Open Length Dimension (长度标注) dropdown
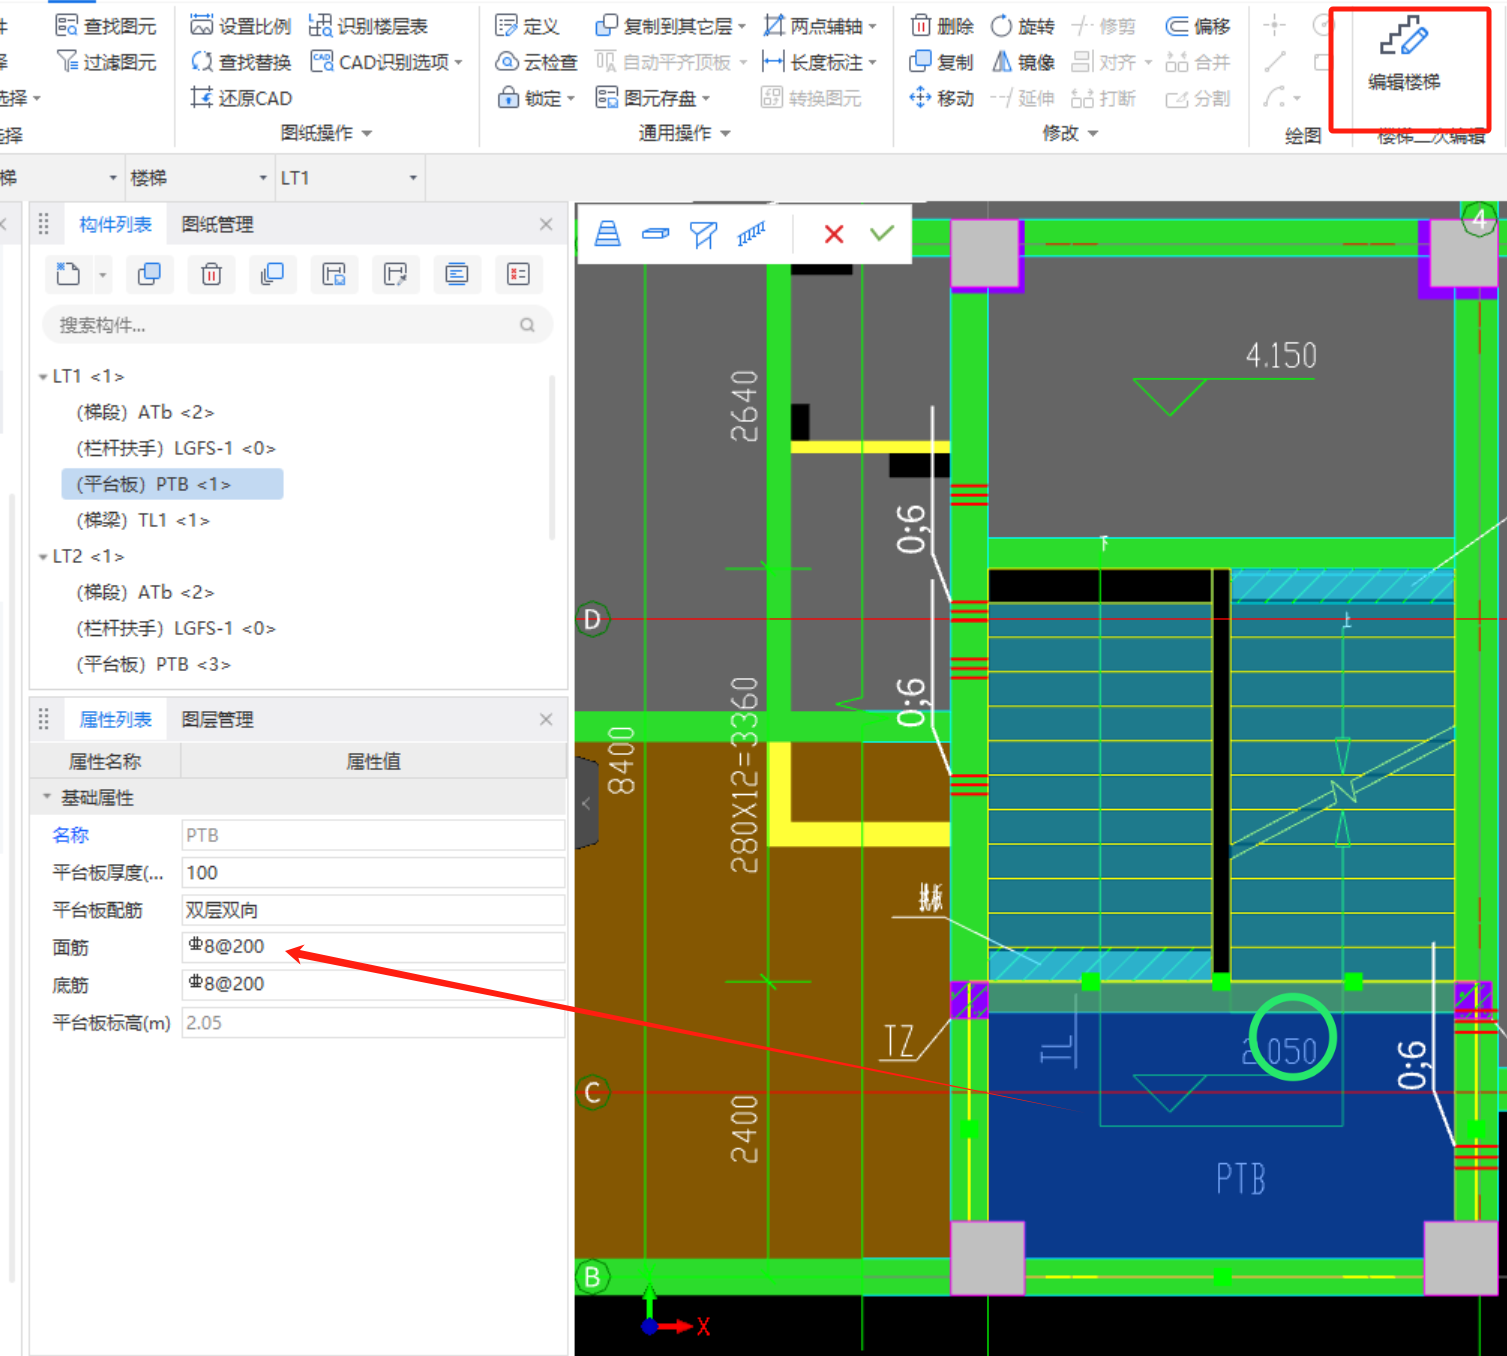Viewport: 1507px width, 1356px height. pyautogui.click(x=872, y=63)
